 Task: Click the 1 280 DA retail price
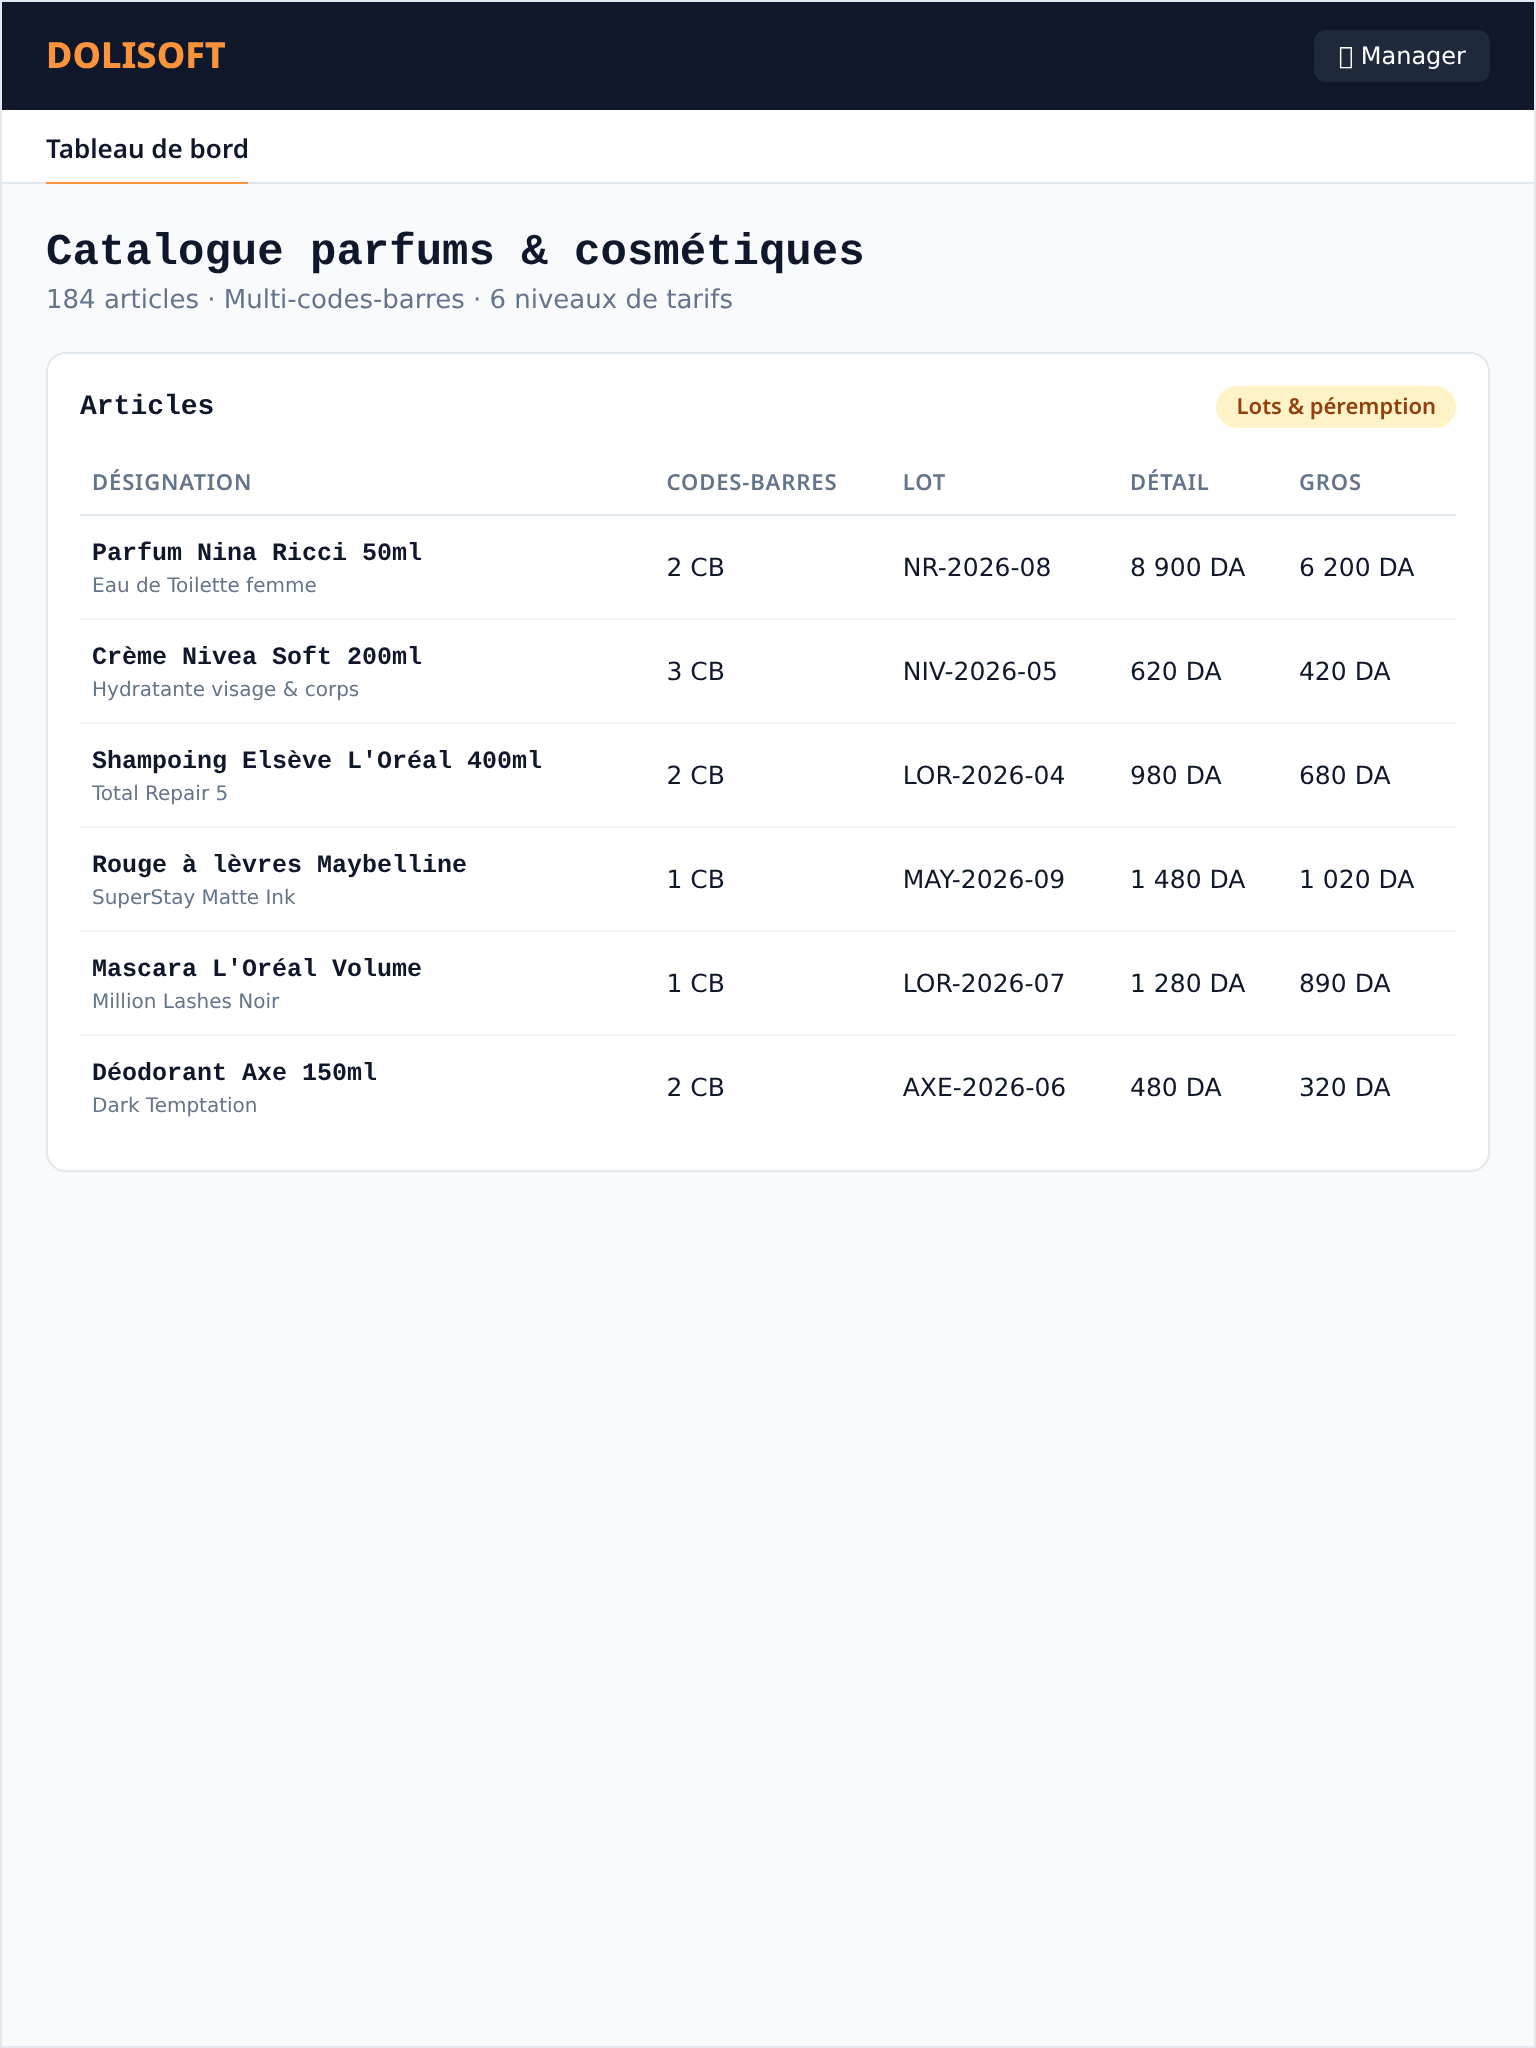click(x=1187, y=984)
